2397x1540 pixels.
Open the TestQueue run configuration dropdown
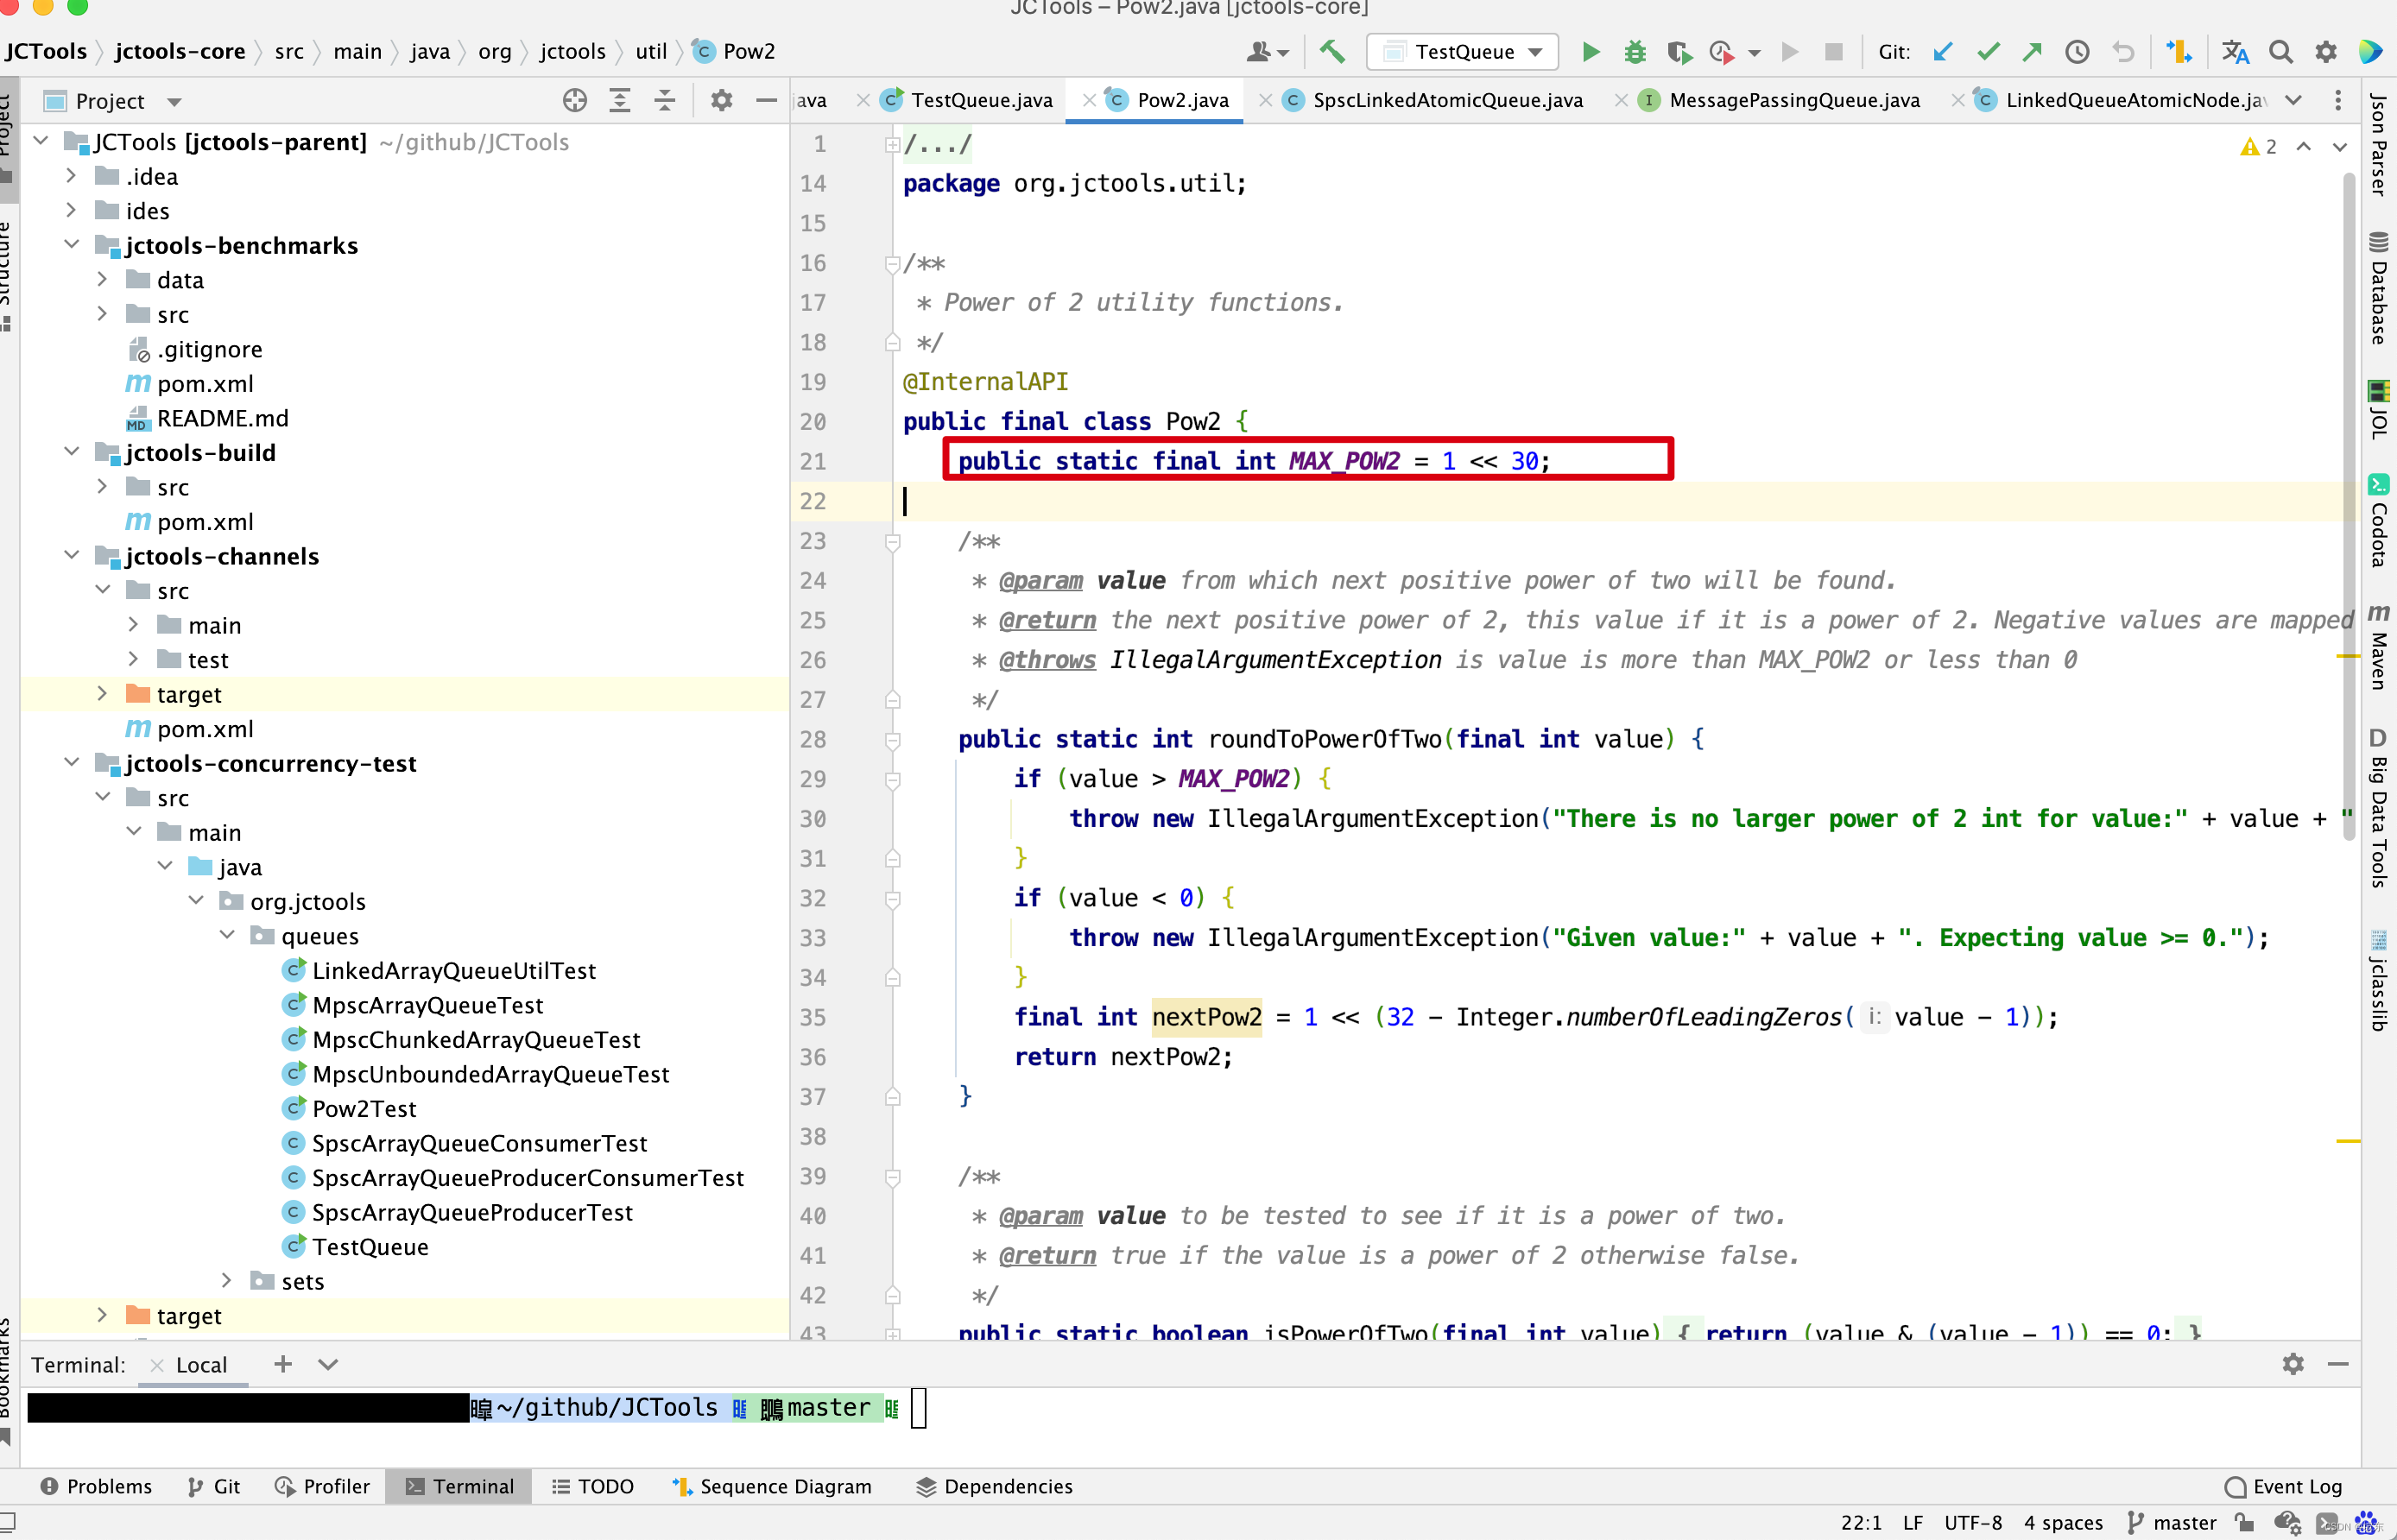[x=1461, y=52]
